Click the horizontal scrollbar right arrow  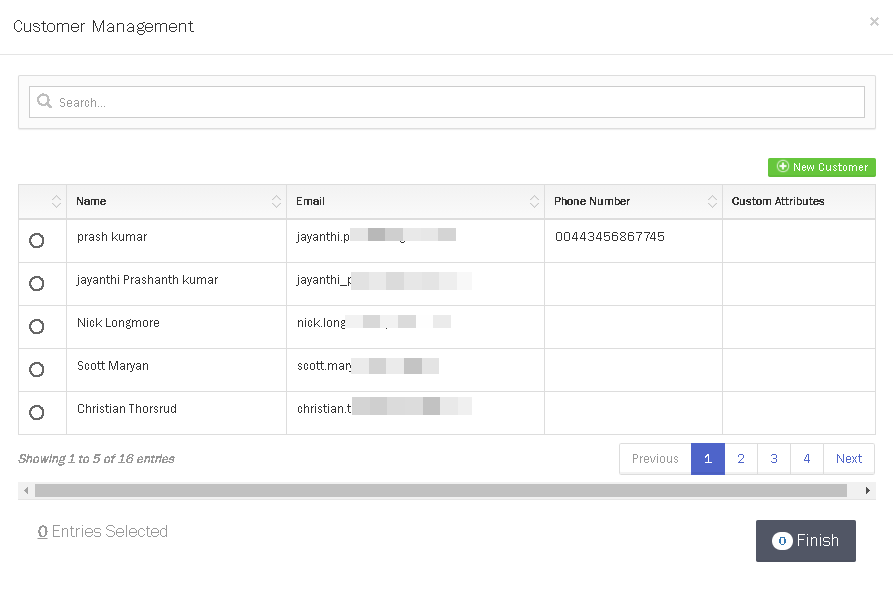click(x=867, y=491)
